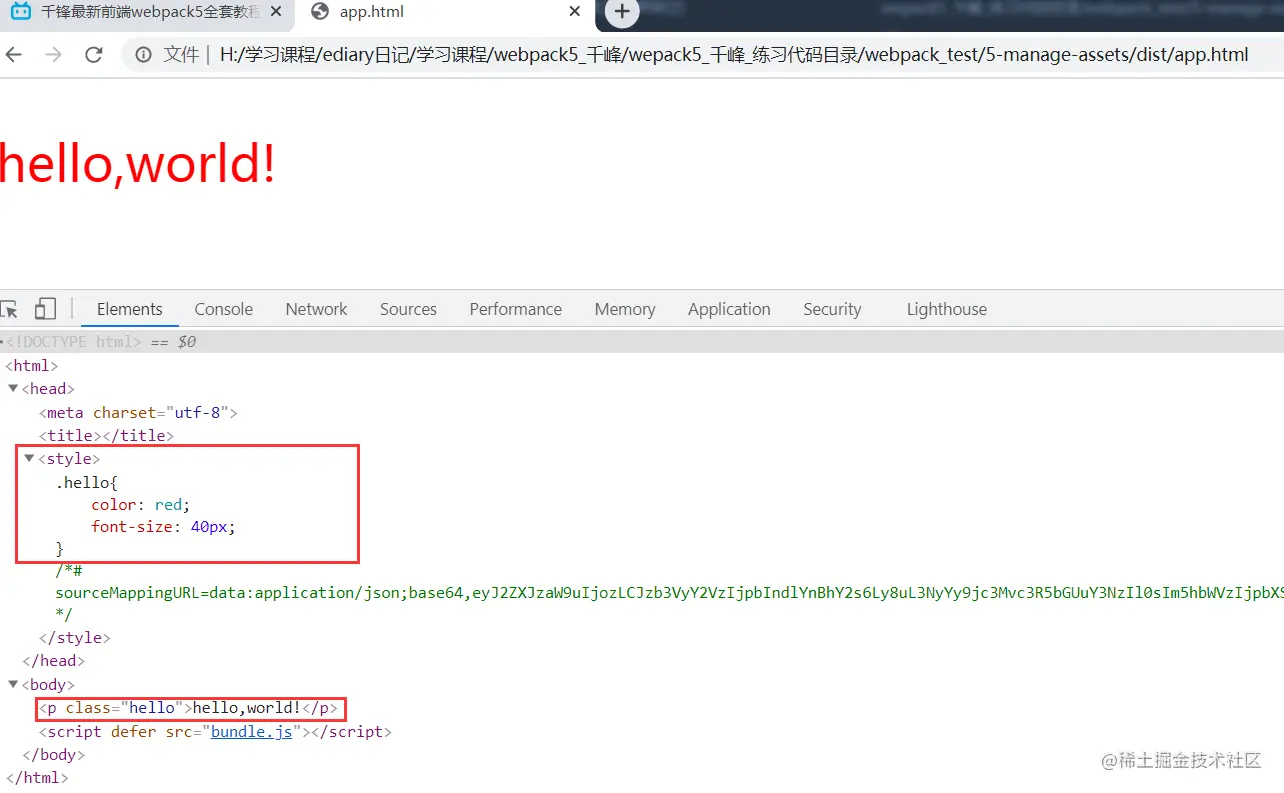The image size is (1284, 793).
Task: Click the address bar file URL
Action: click(x=734, y=55)
